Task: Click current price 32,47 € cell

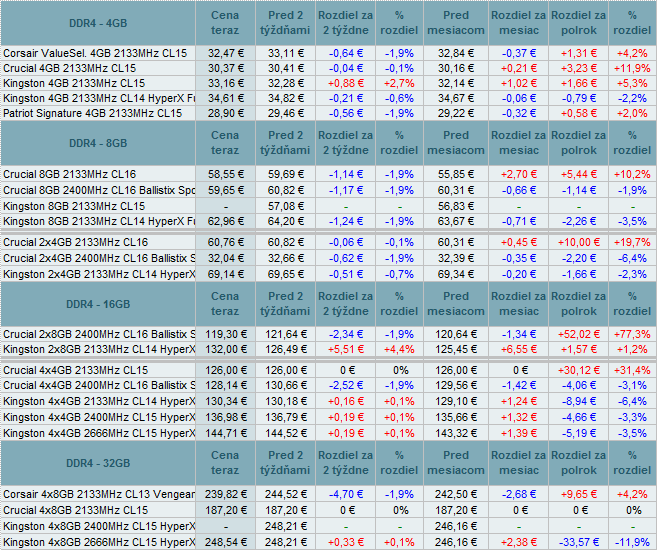Action: 225,53
